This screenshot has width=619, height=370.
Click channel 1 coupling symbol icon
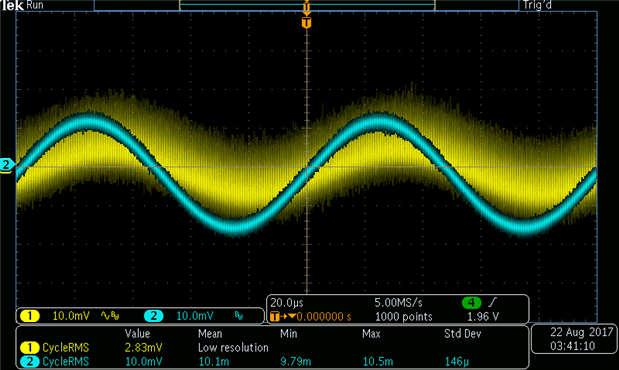(105, 316)
